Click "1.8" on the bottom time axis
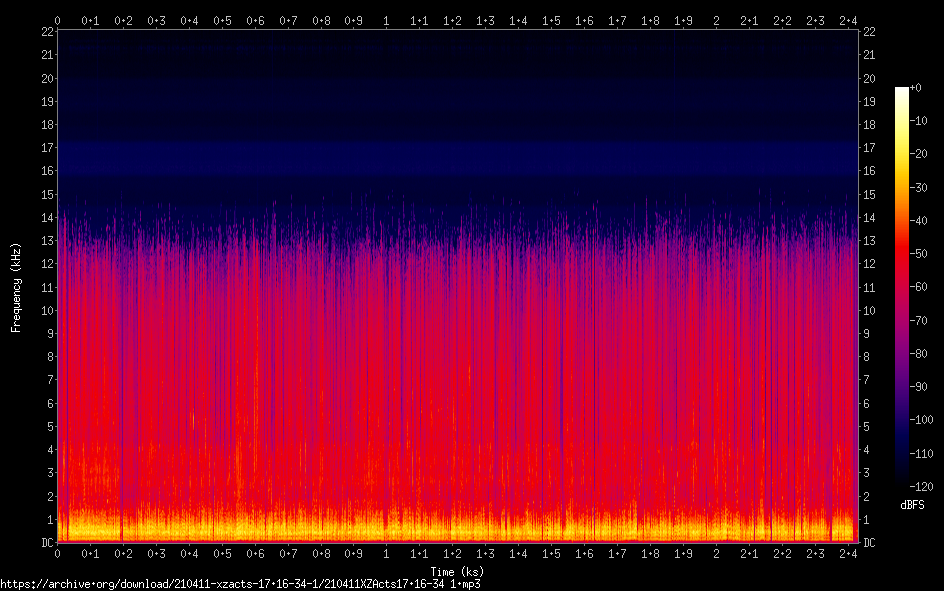 click(650, 554)
